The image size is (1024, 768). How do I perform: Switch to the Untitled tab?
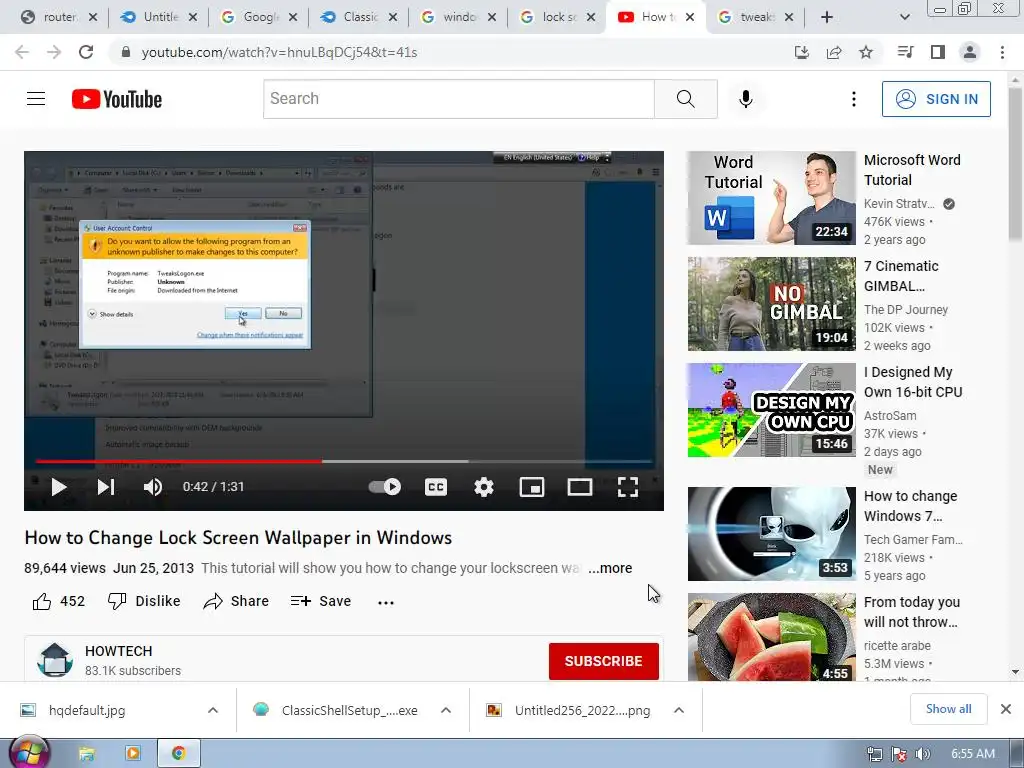point(158,17)
